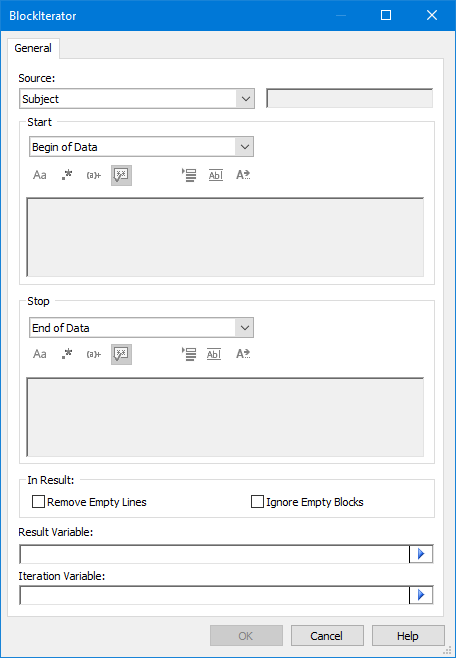
Task: Click wildcard asterisk icon in Stop section
Action: 67,354
